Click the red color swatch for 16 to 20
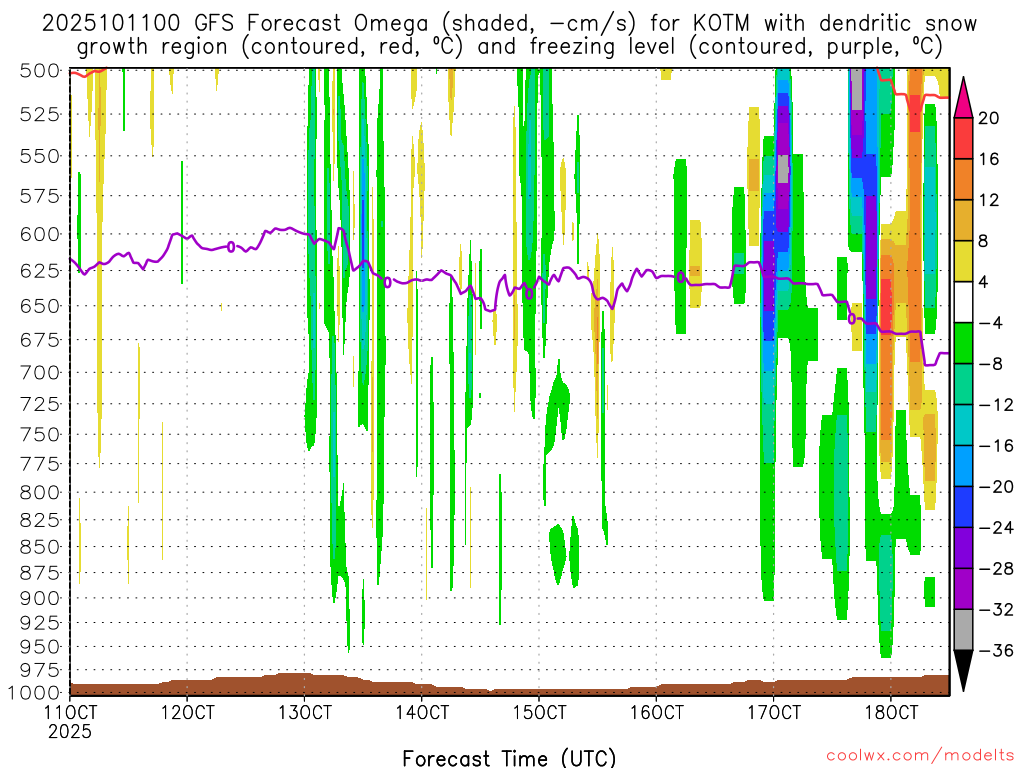This screenshot has height=768, width=1024. click(x=963, y=138)
